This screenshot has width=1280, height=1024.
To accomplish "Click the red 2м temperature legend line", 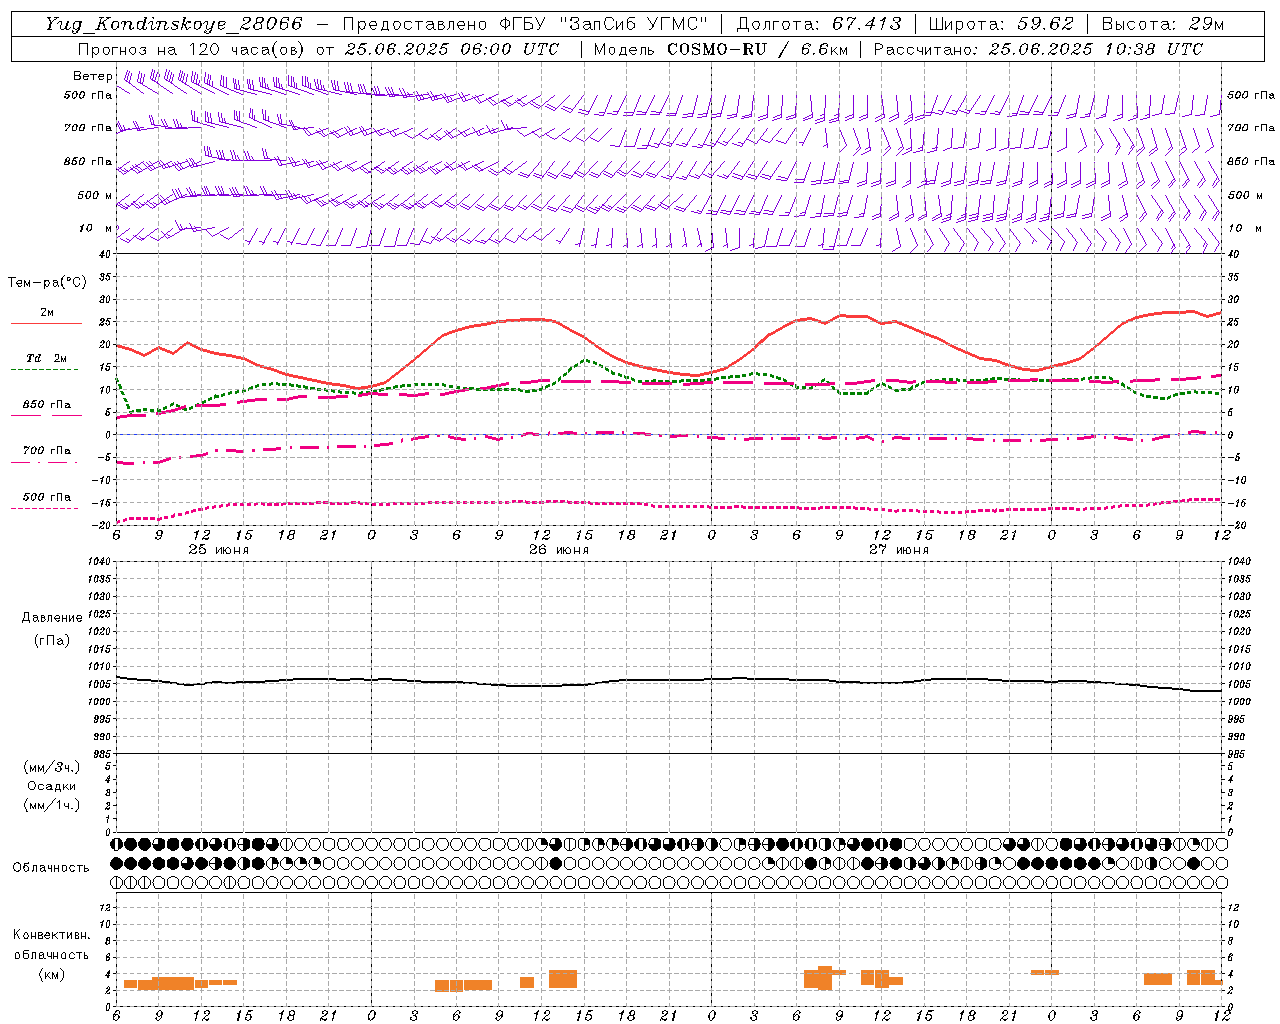I will point(46,324).
